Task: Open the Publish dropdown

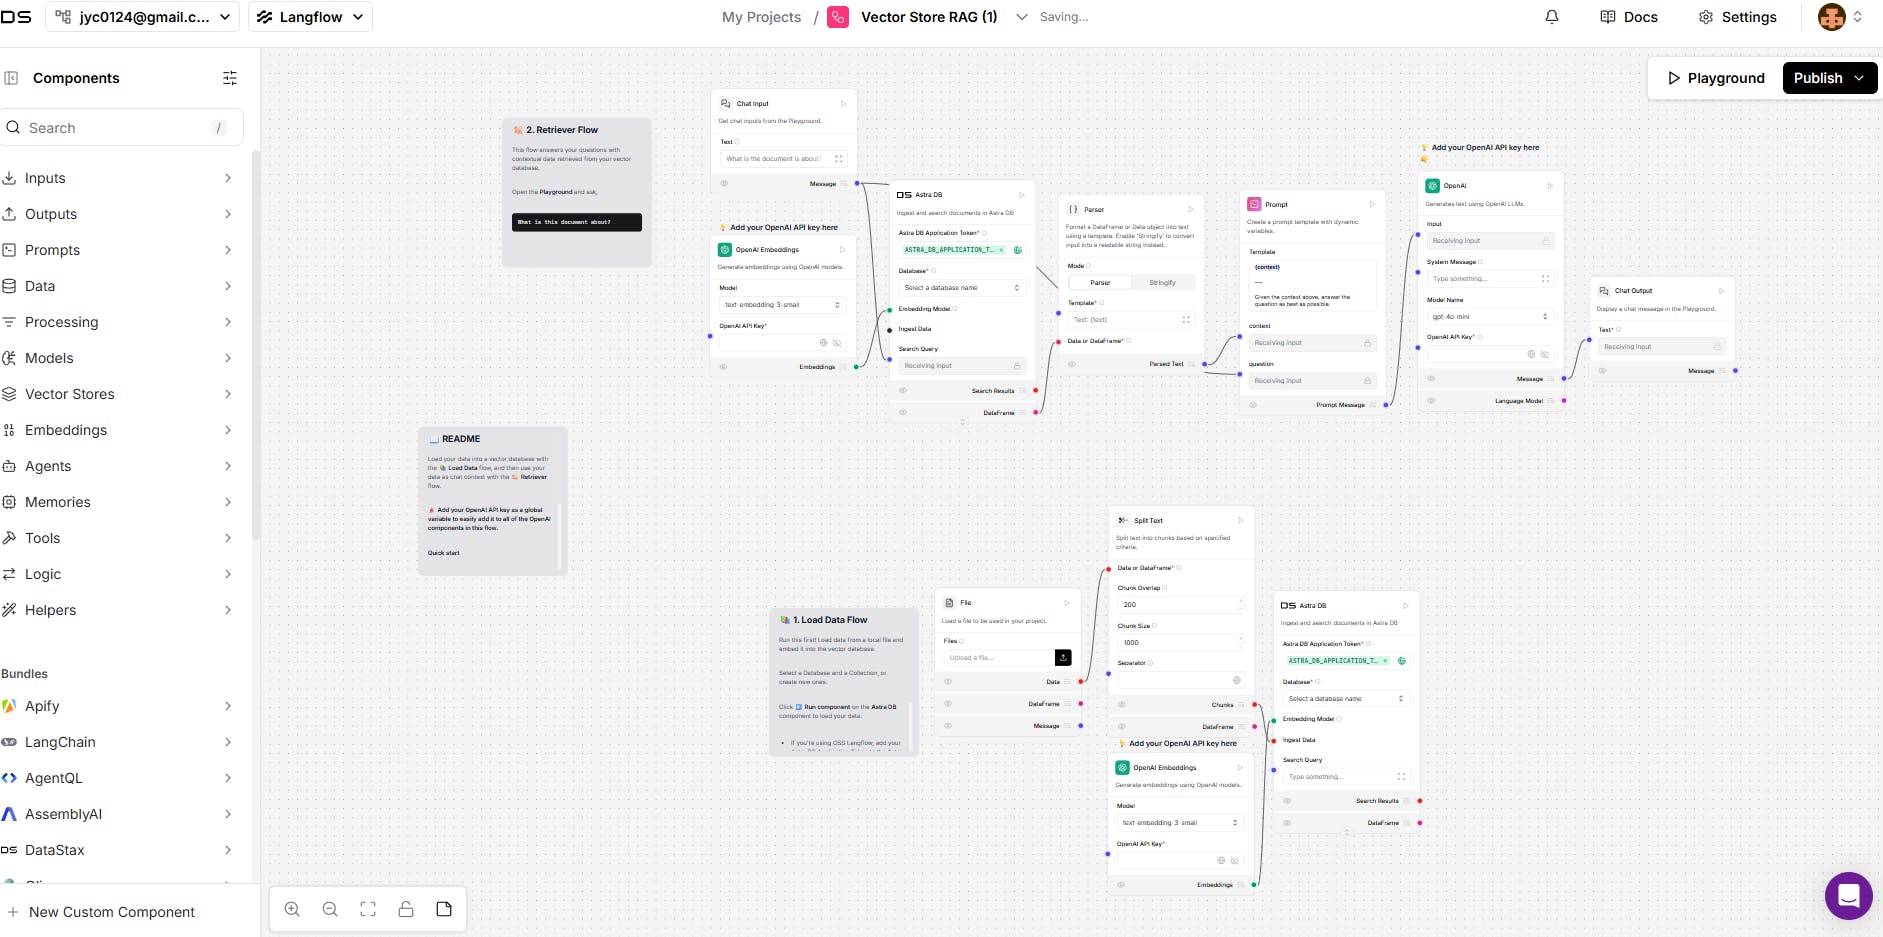Action: (x=1859, y=78)
